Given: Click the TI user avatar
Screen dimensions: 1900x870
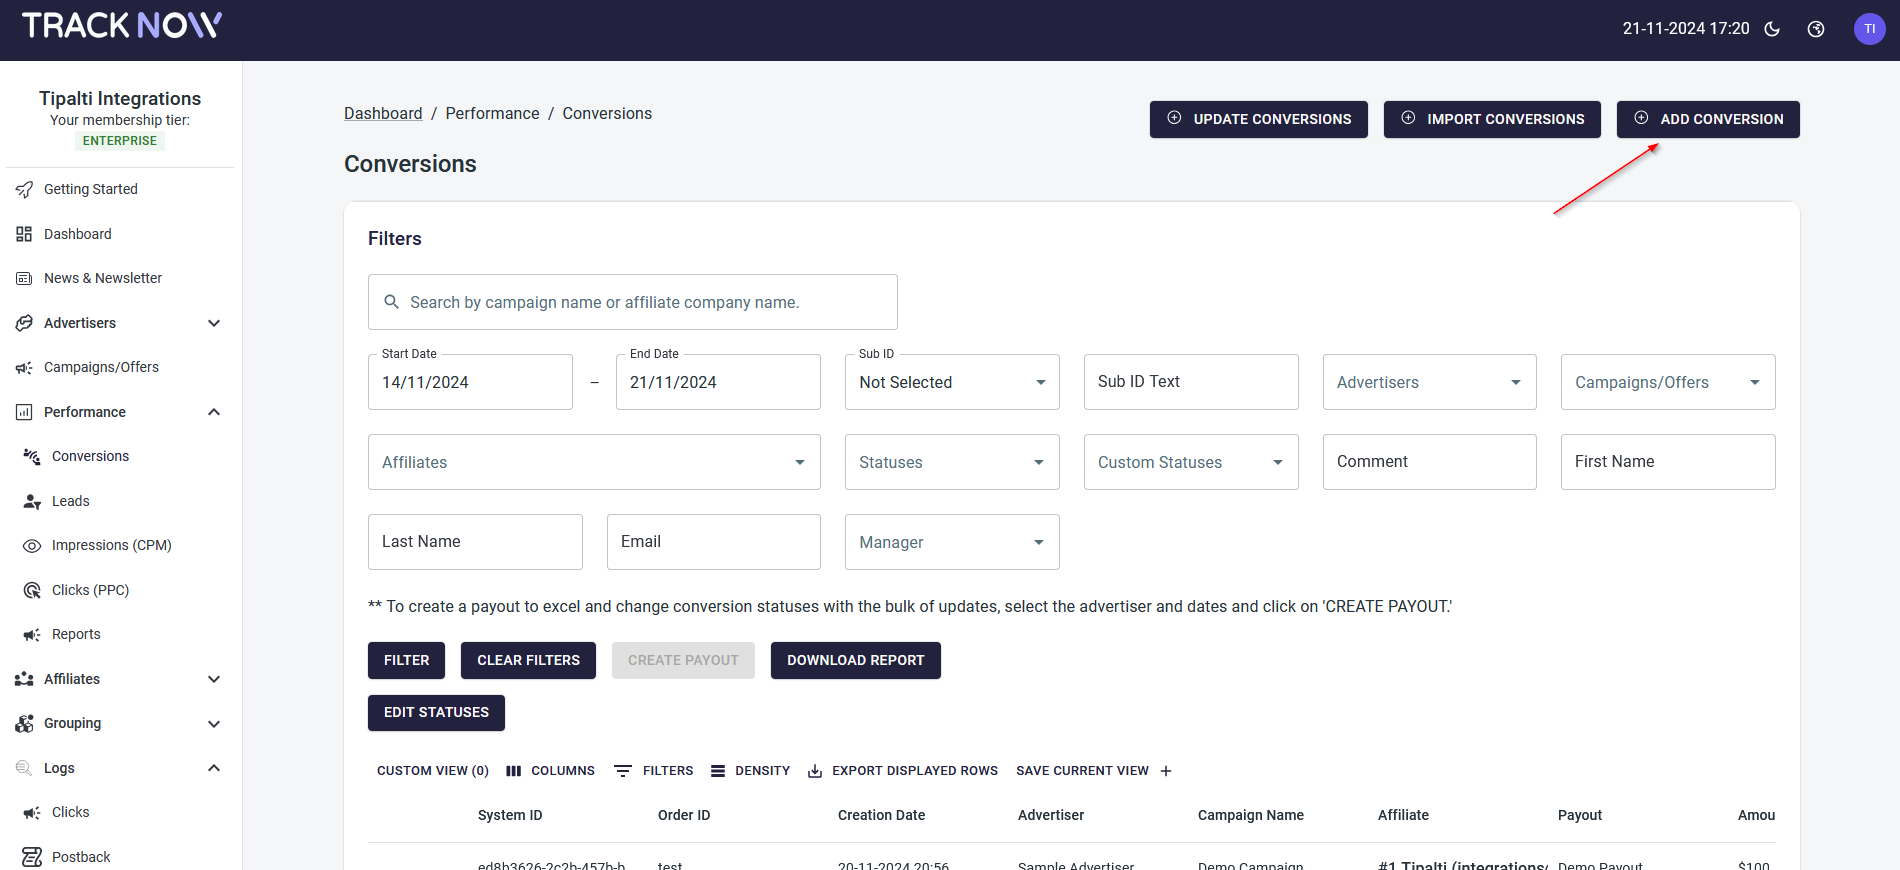Looking at the screenshot, I should (1869, 29).
